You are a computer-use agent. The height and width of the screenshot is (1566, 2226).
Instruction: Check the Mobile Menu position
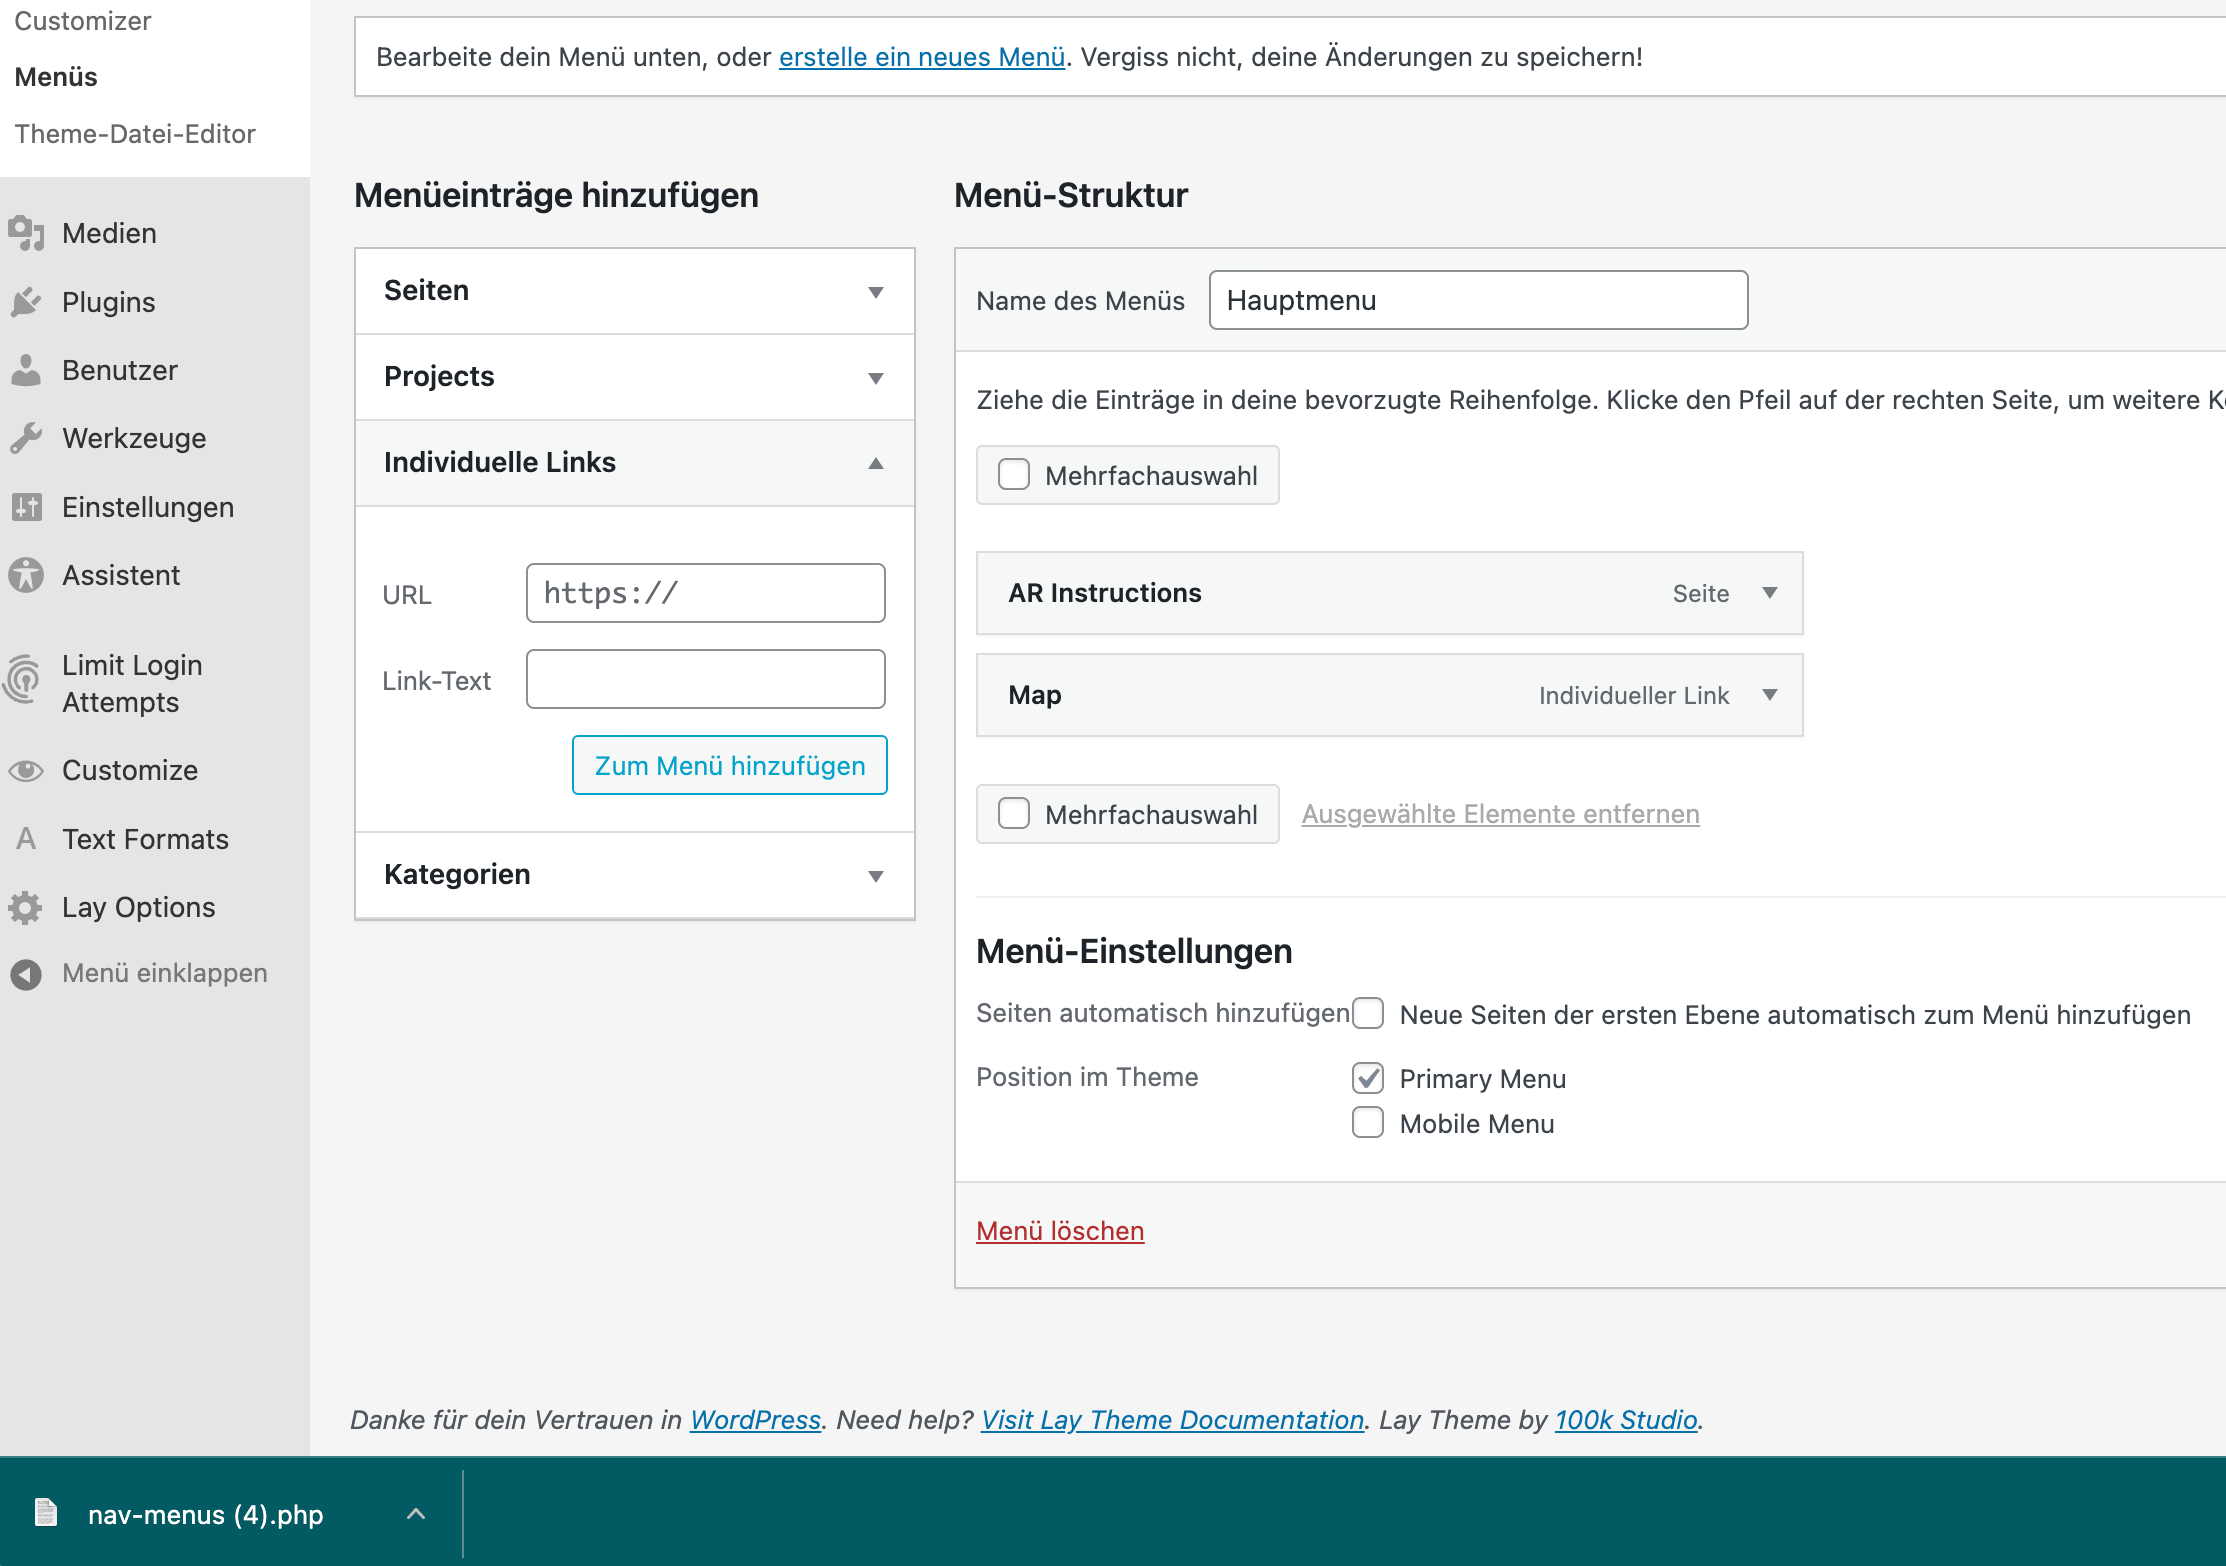tap(1368, 1123)
